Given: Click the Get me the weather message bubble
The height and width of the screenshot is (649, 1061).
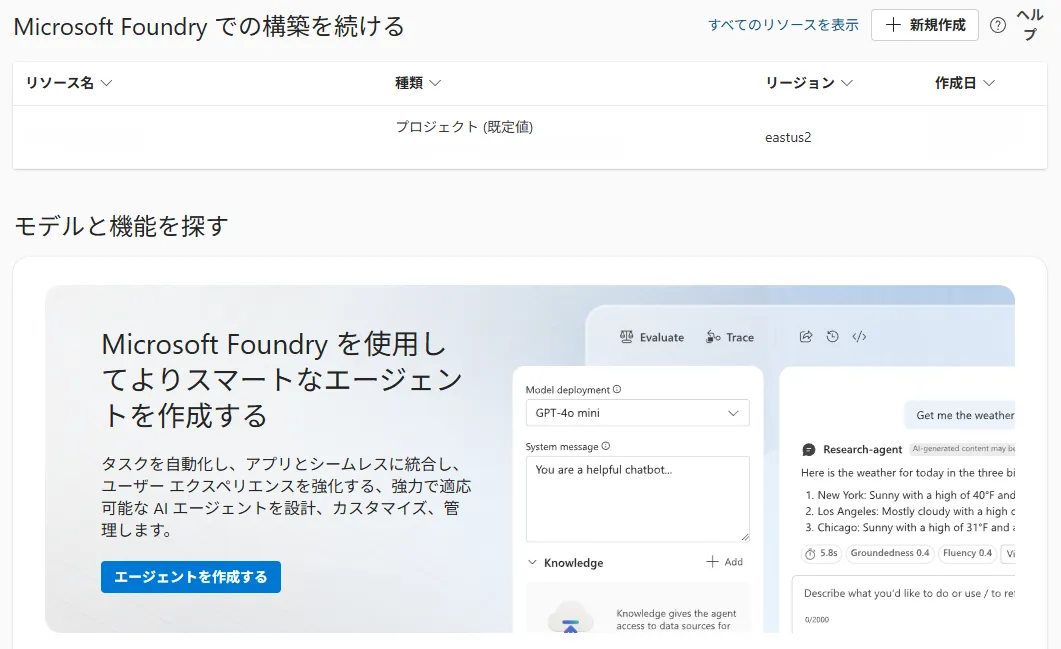Looking at the screenshot, I should click(x=960, y=415).
